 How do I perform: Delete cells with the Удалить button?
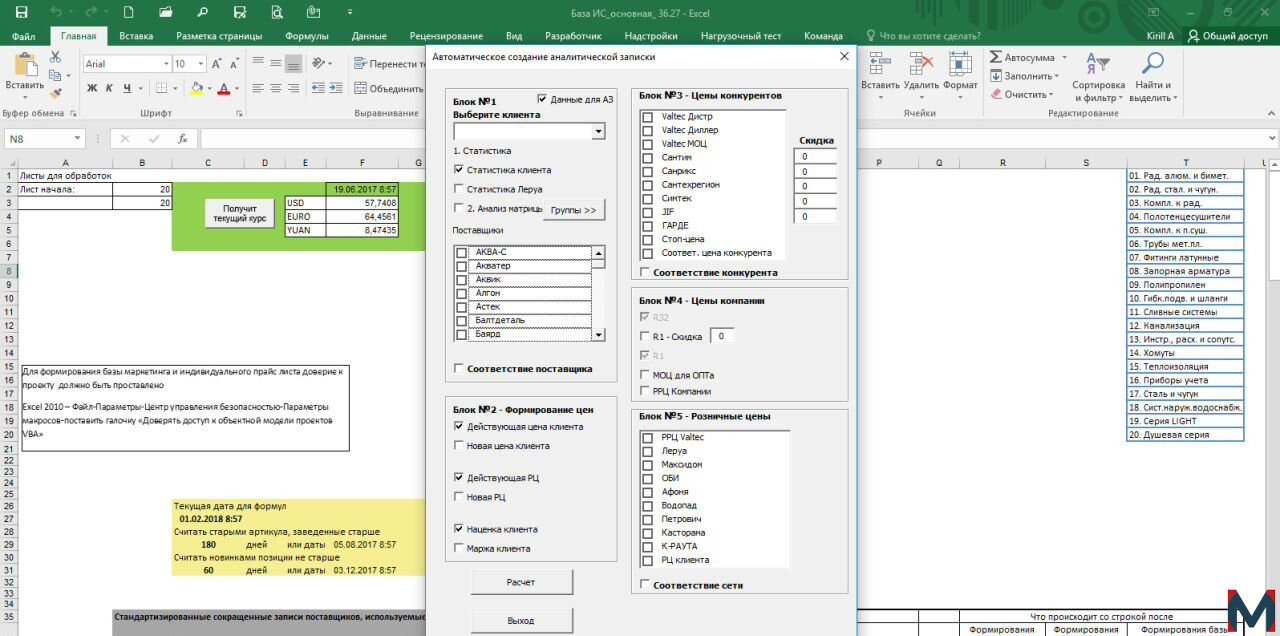click(x=920, y=75)
